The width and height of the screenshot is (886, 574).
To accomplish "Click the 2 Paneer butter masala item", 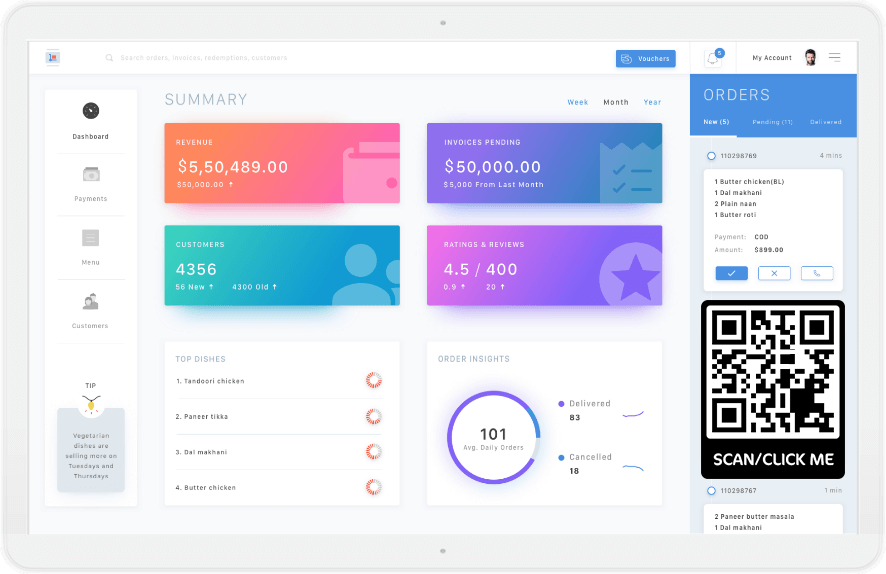I will point(754,517).
